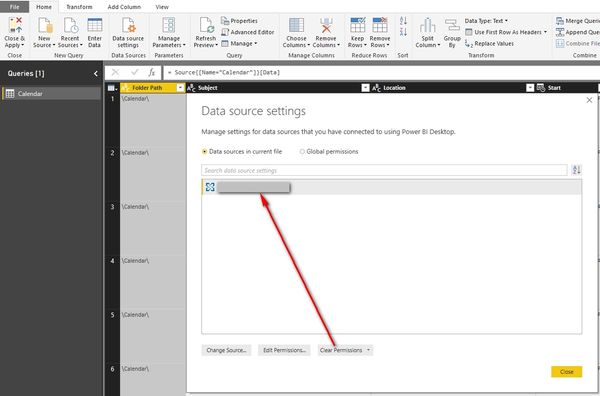Close the dialog with X button
The height and width of the screenshot is (396, 600).
[589, 100]
